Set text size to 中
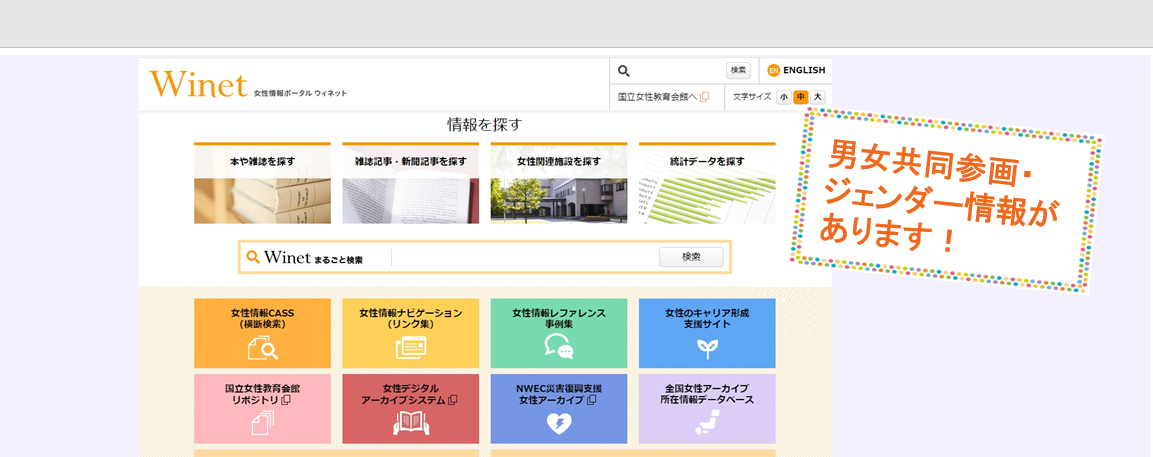Viewport: 1153px width, 457px height. [x=801, y=96]
